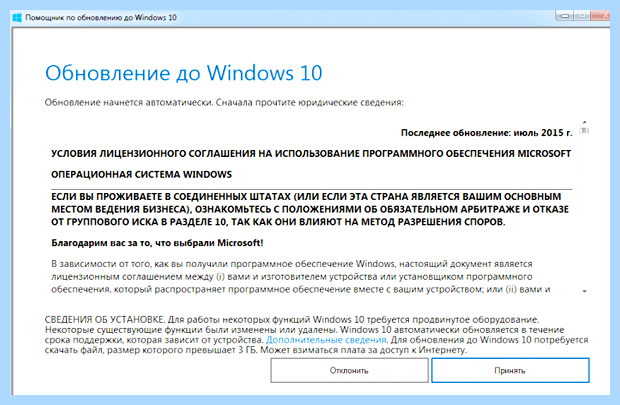
Task: Minimize the Windows 10 upgrade assistant window
Action: coord(565,16)
